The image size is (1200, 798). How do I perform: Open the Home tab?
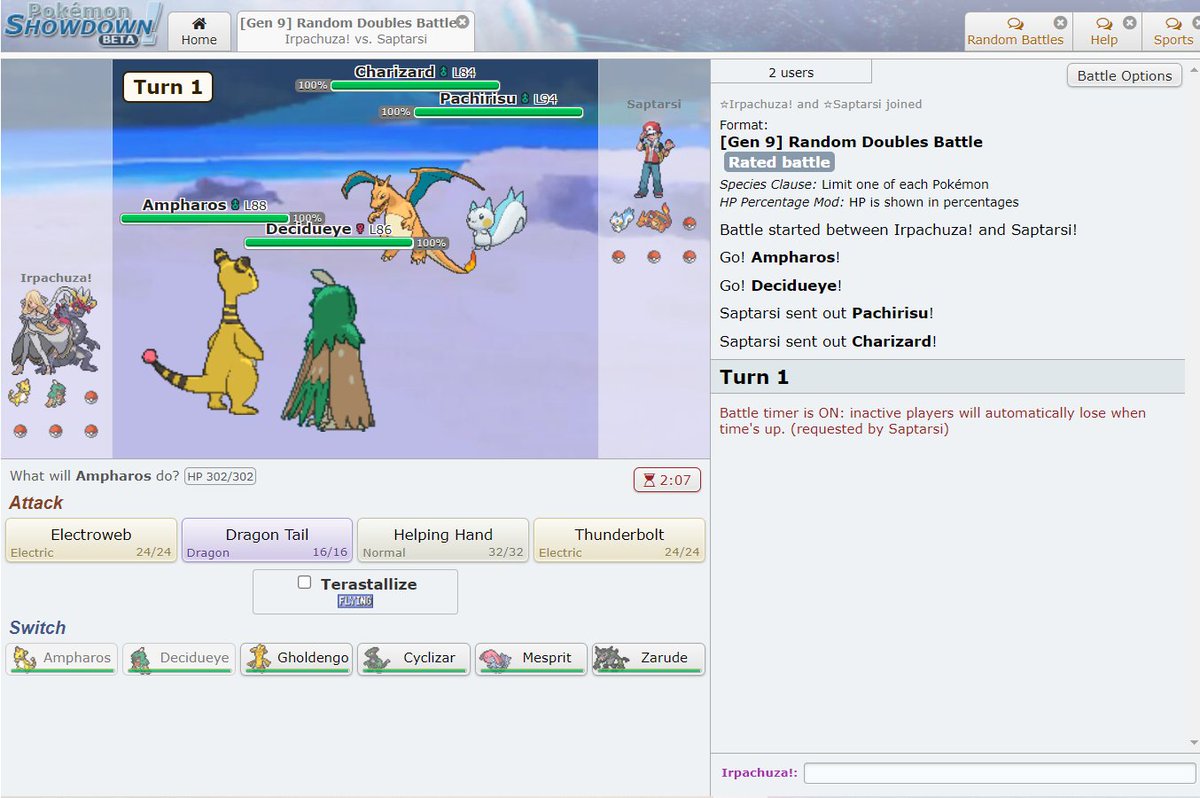[199, 31]
